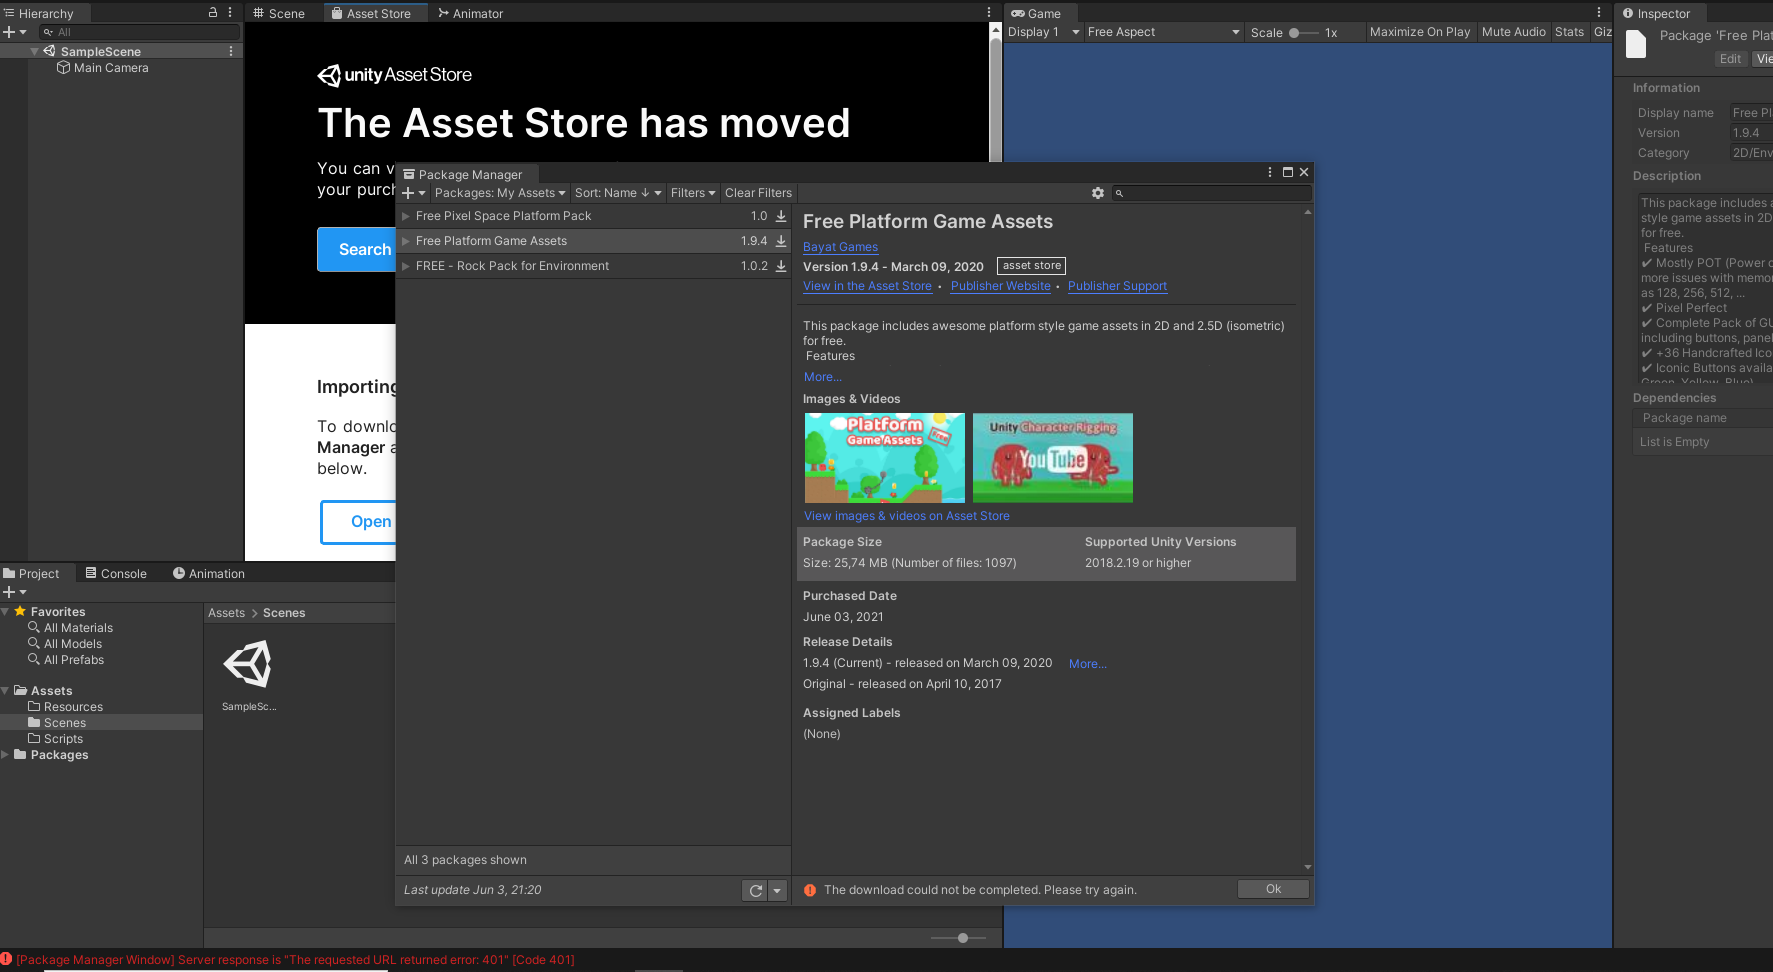Expand the Free Pixel Space Platform Pack row
The width and height of the screenshot is (1773, 972).
tap(406, 216)
